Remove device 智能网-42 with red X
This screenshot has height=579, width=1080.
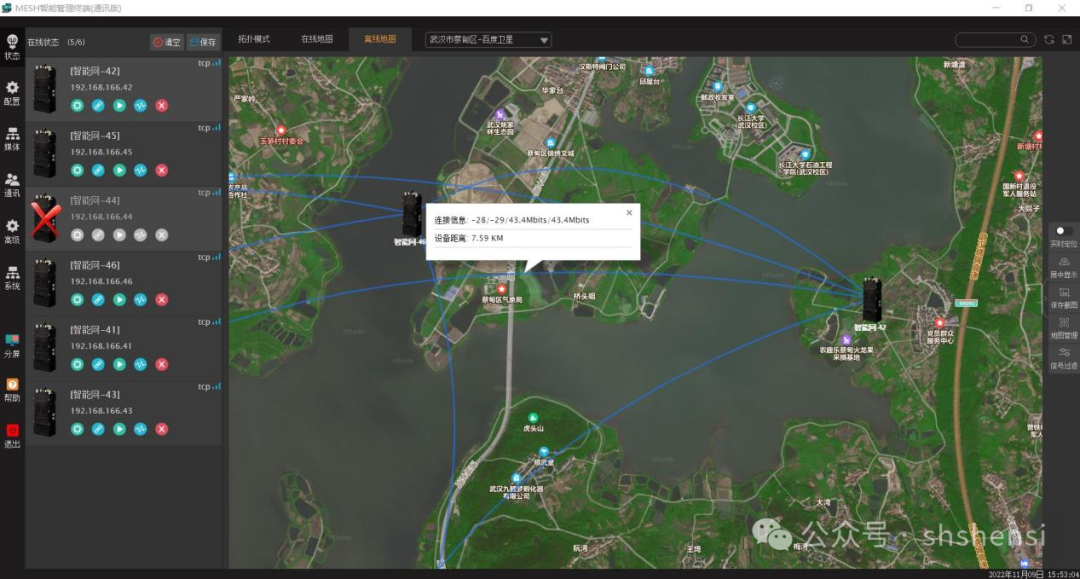pos(162,105)
